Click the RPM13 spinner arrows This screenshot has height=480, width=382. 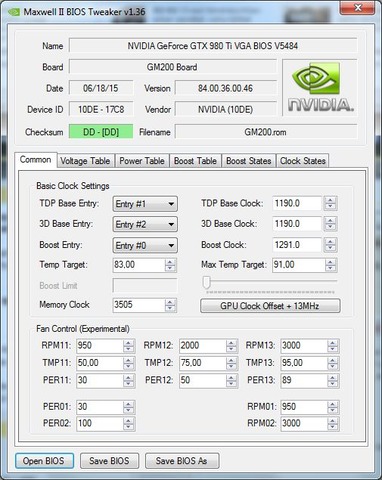point(333,346)
